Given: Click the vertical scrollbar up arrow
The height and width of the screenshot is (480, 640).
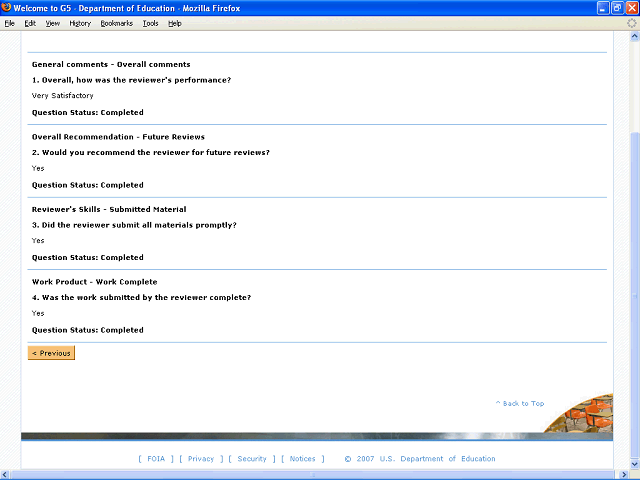Looking at the screenshot, I should pyautogui.click(x=634, y=36).
